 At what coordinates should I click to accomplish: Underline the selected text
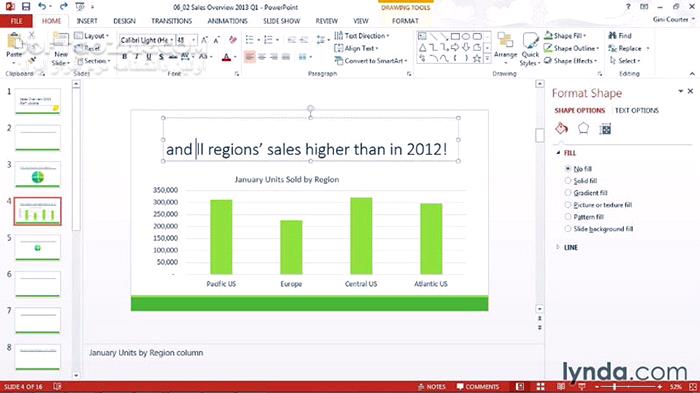(149, 57)
